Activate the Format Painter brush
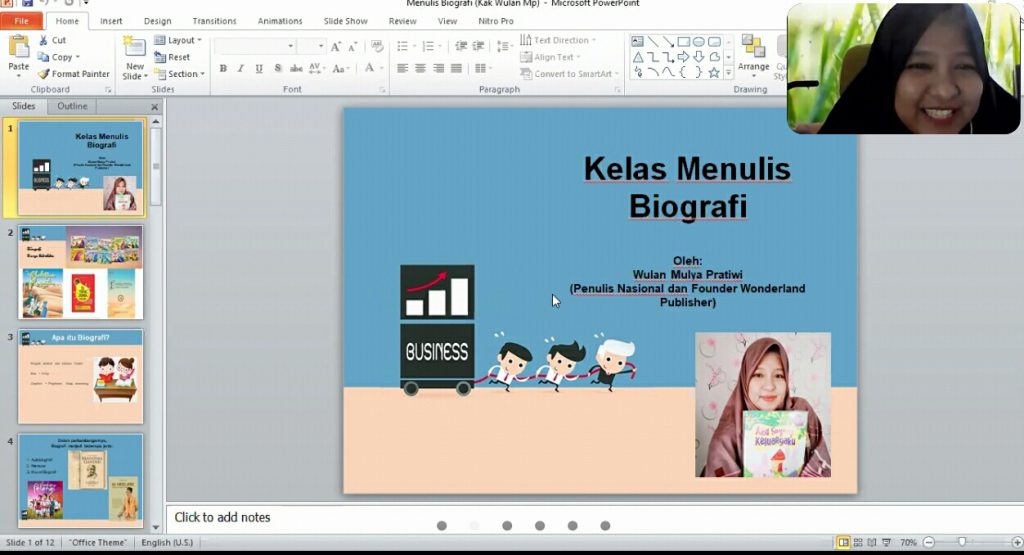This screenshot has height=555, width=1024. tap(73, 74)
